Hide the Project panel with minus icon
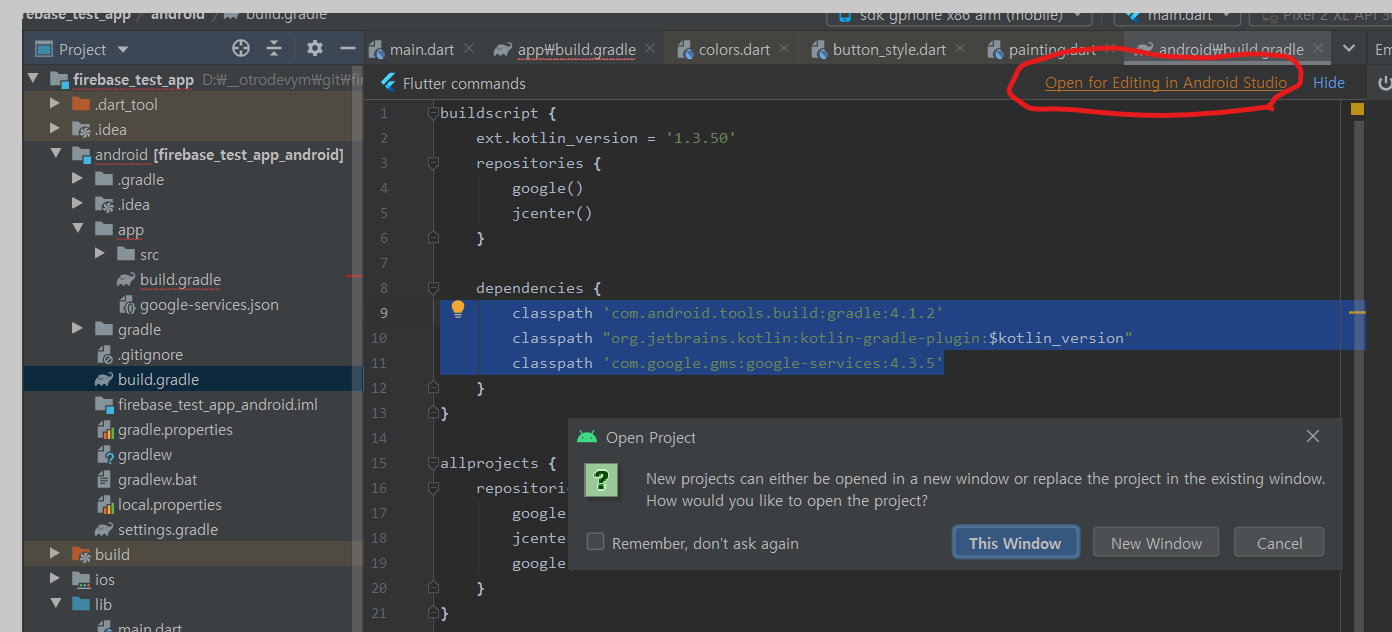This screenshot has height=632, width=1392. [x=348, y=49]
